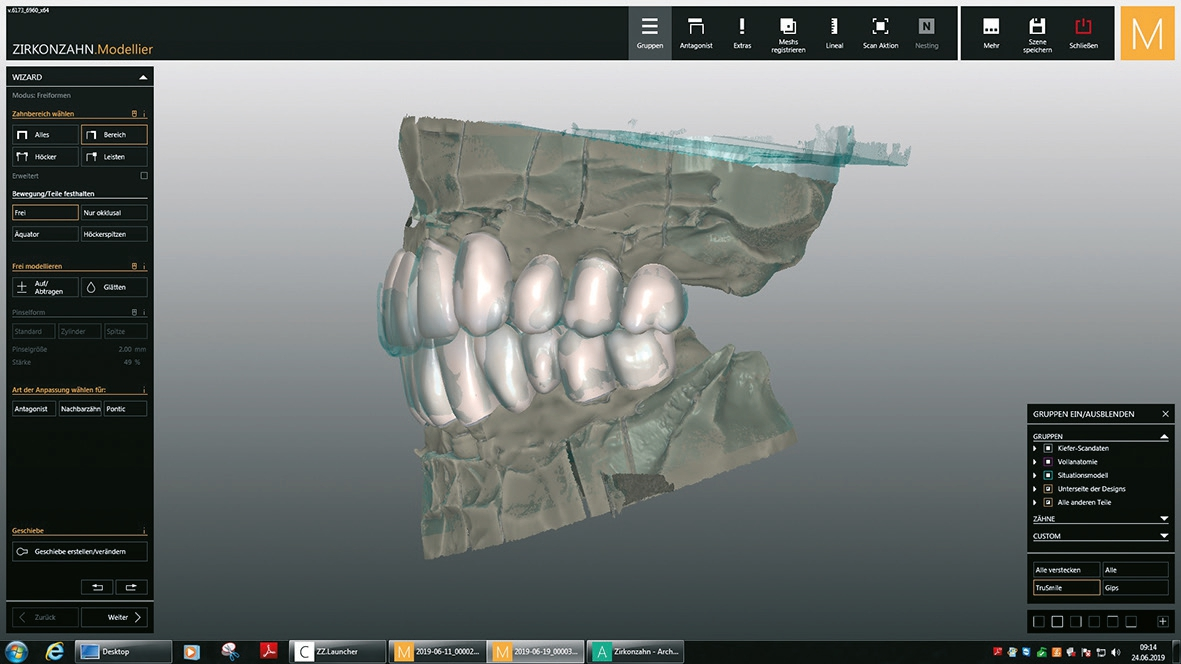The image size is (1181, 664).
Task: Select the Bereich tooth area option
Action: [114, 135]
